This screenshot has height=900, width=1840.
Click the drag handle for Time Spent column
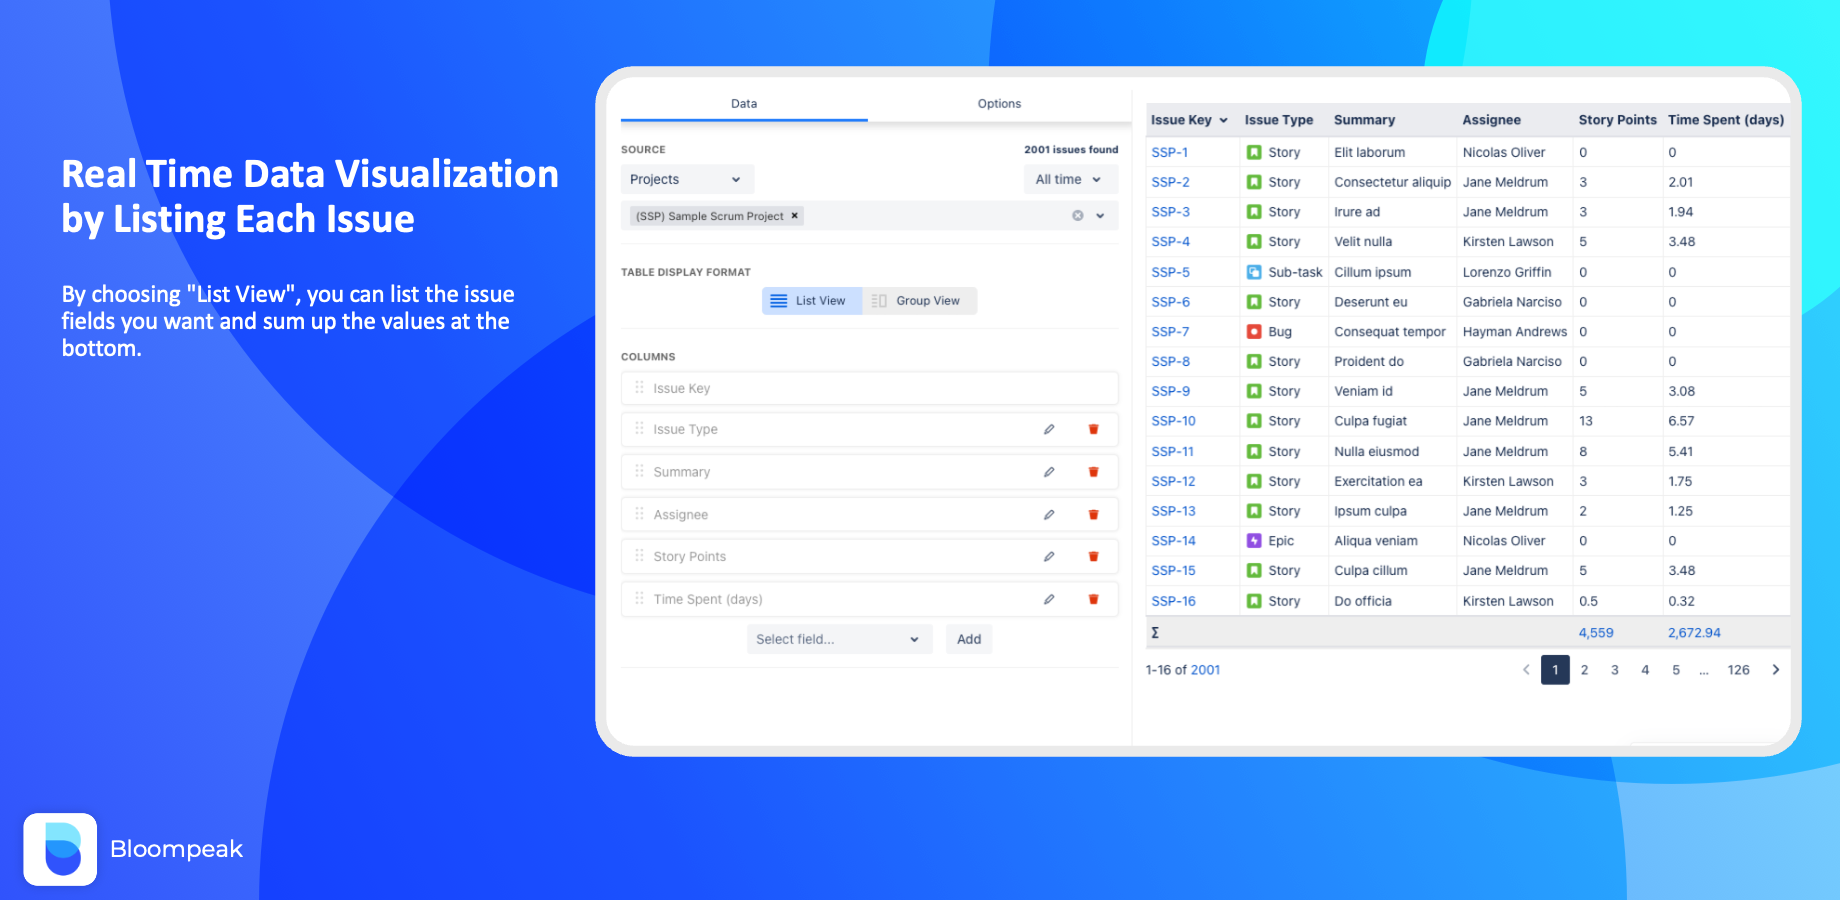tap(639, 600)
